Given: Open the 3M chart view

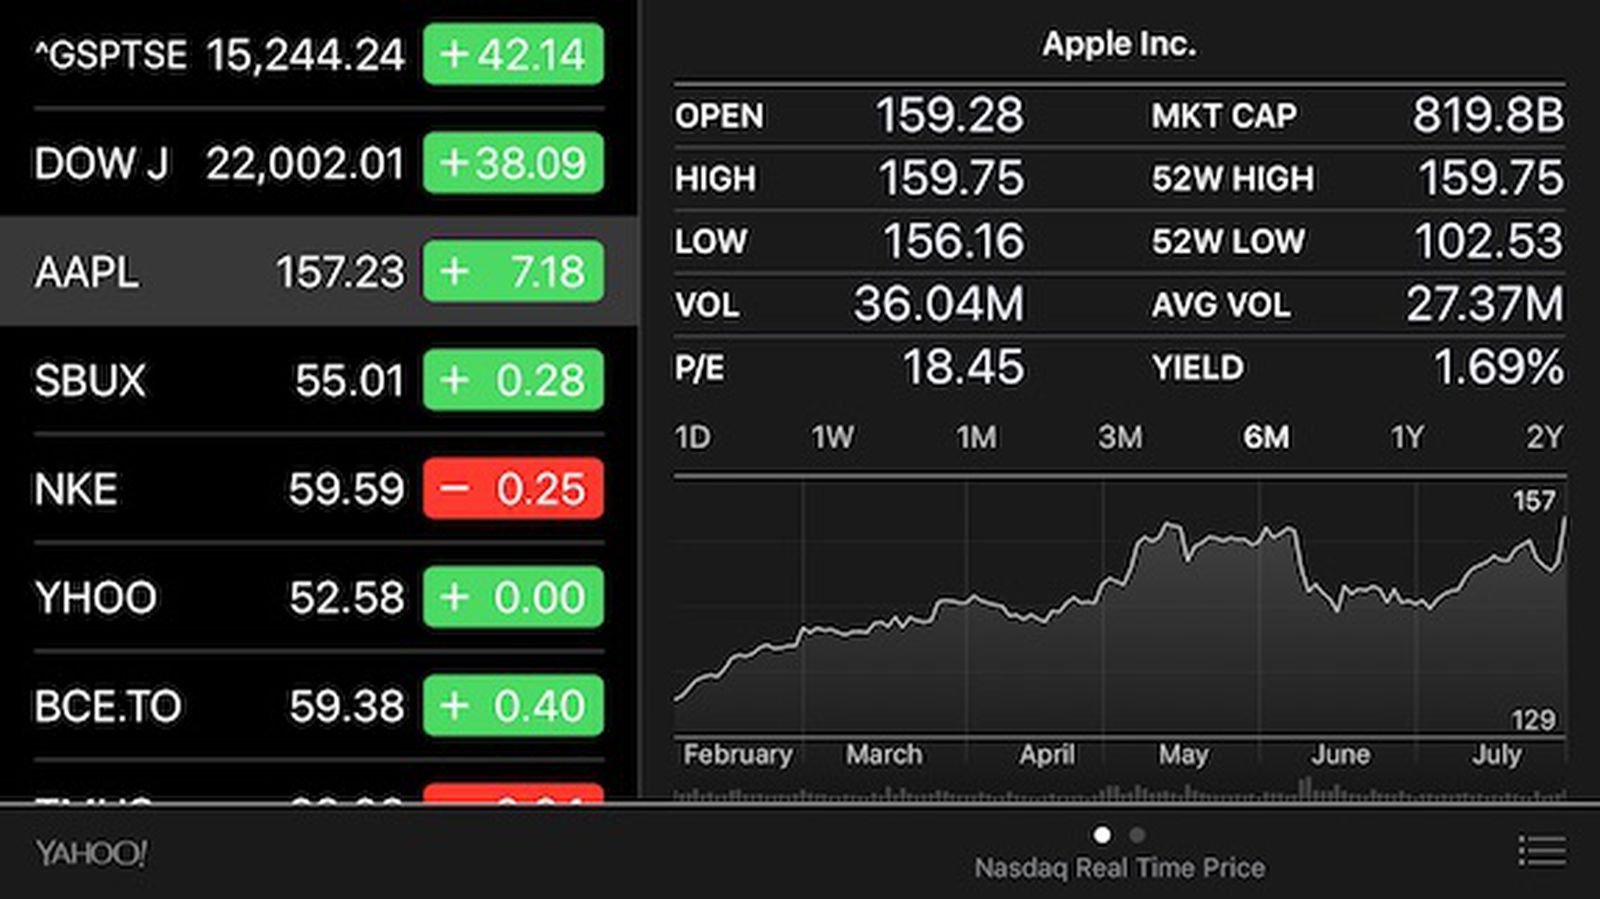Looking at the screenshot, I should (x=1122, y=437).
